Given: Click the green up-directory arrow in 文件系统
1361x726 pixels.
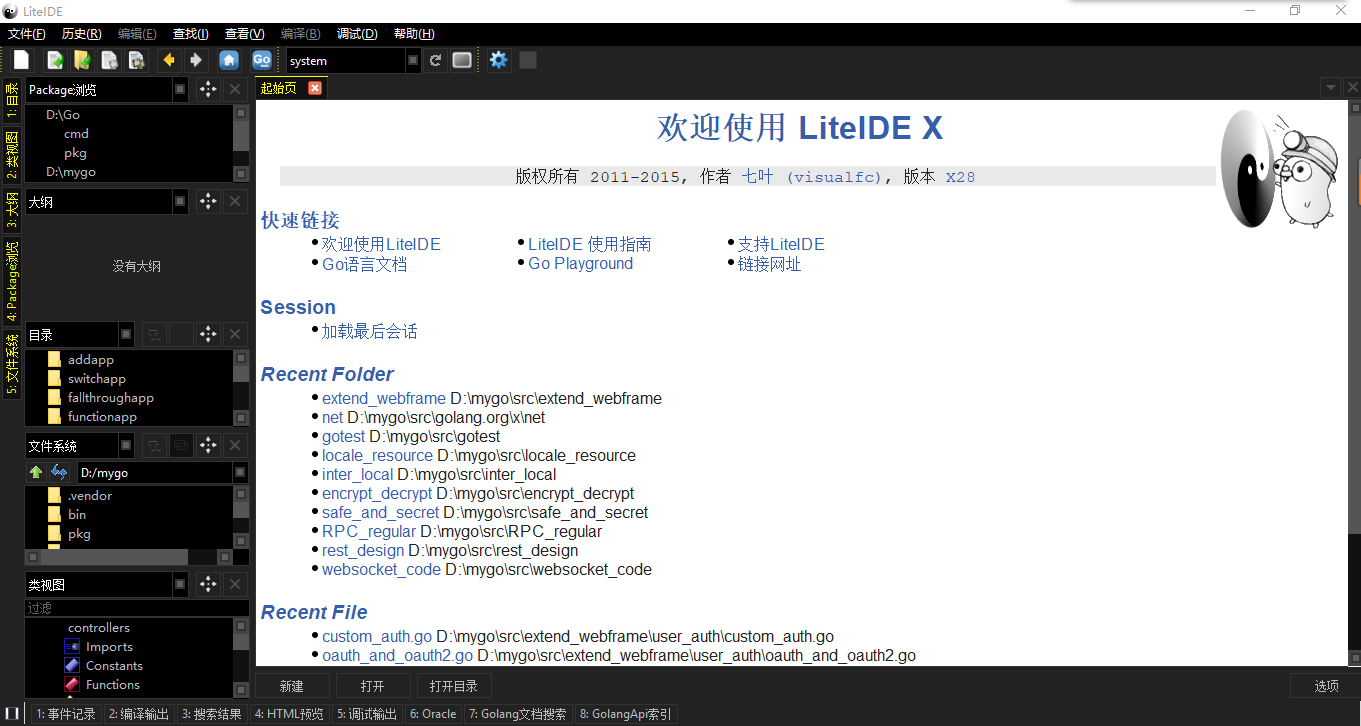Looking at the screenshot, I should tap(36, 472).
